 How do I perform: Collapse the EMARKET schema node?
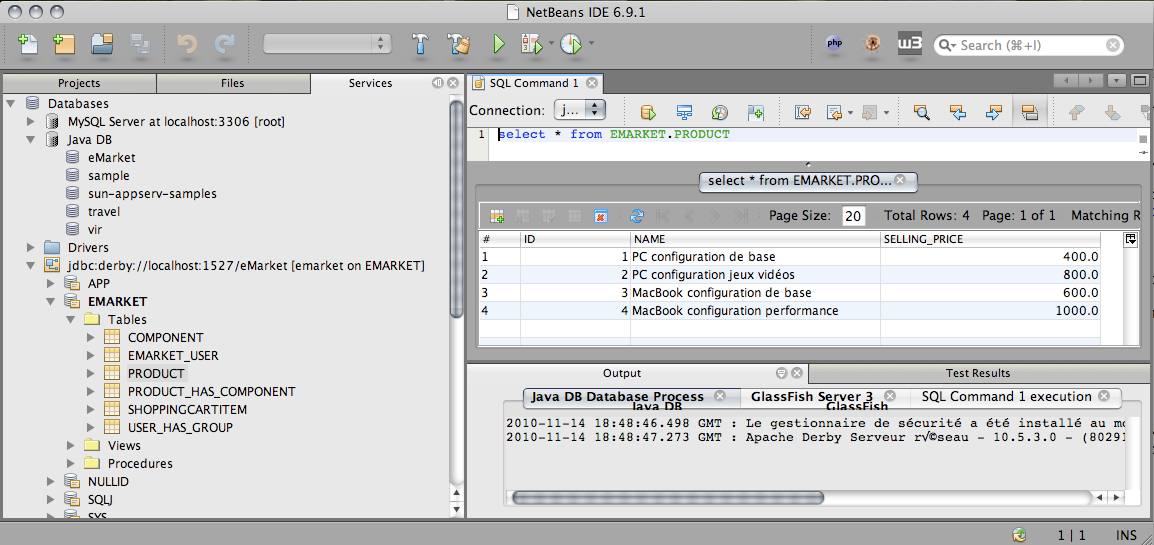[50, 302]
